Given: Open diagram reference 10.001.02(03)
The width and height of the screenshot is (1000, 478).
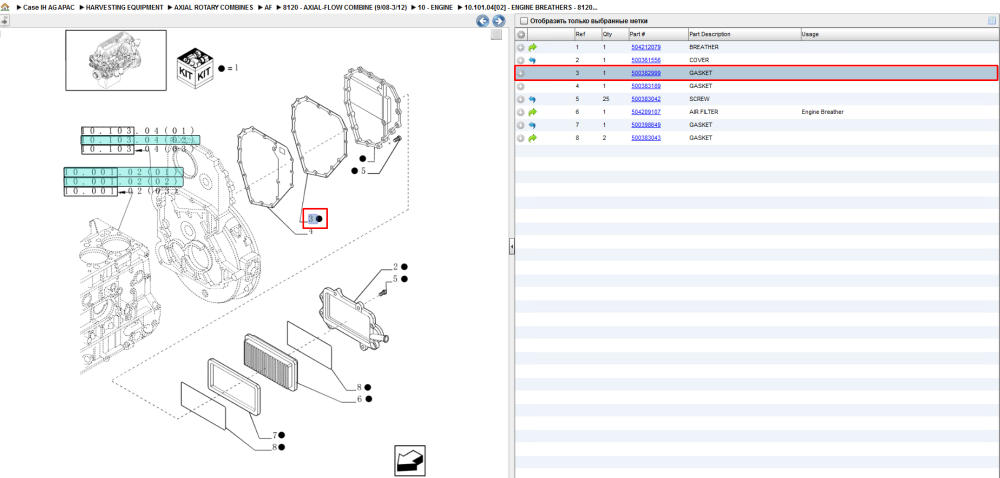Looking at the screenshot, I should tap(120, 191).
